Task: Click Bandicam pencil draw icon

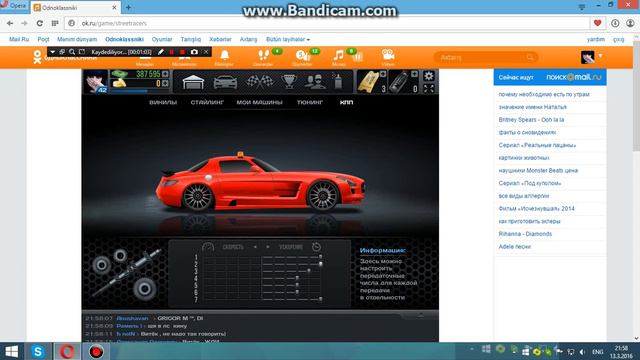Action: tap(161, 52)
